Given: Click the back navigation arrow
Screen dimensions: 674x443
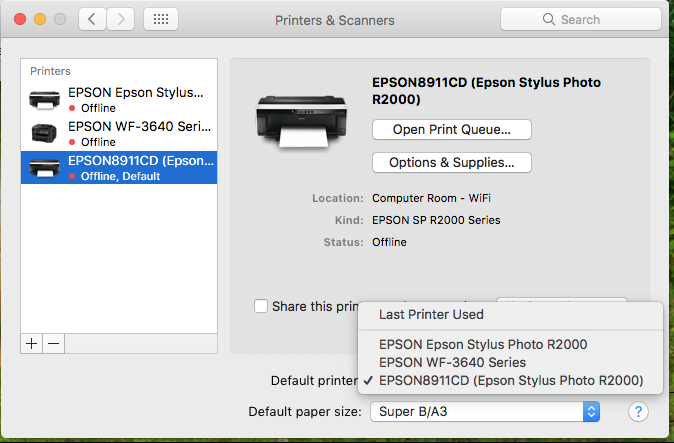Looking at the screenshot, I should coord(92,19).
